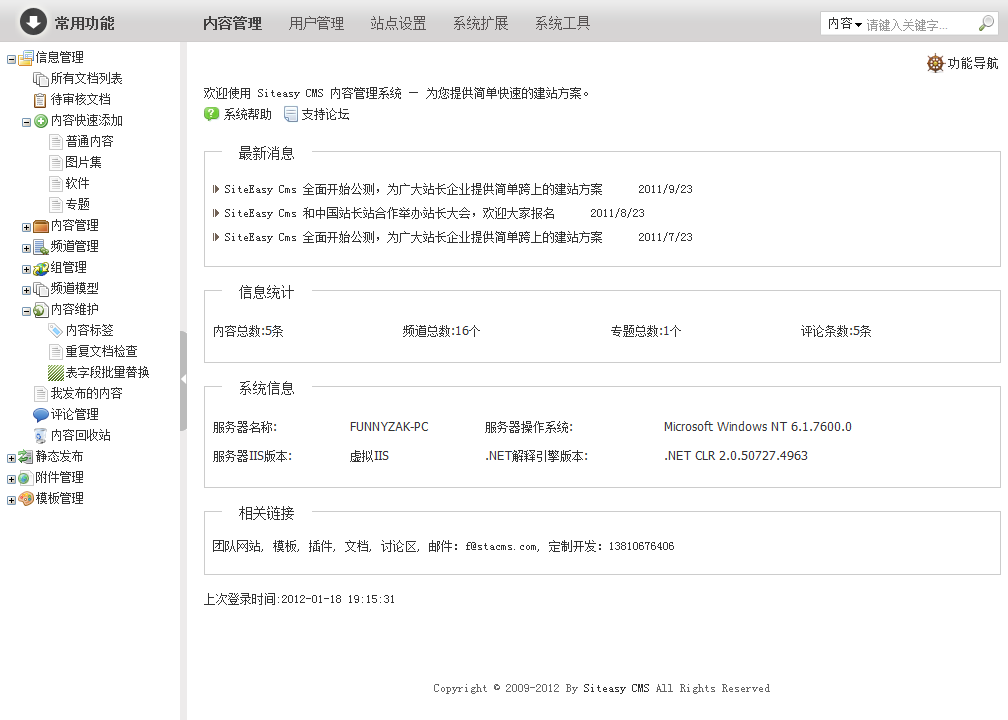The height and width of the screenshot is (720, 1008).
Task: Expand the 内容管理 tree node
Action: [26, 228]
